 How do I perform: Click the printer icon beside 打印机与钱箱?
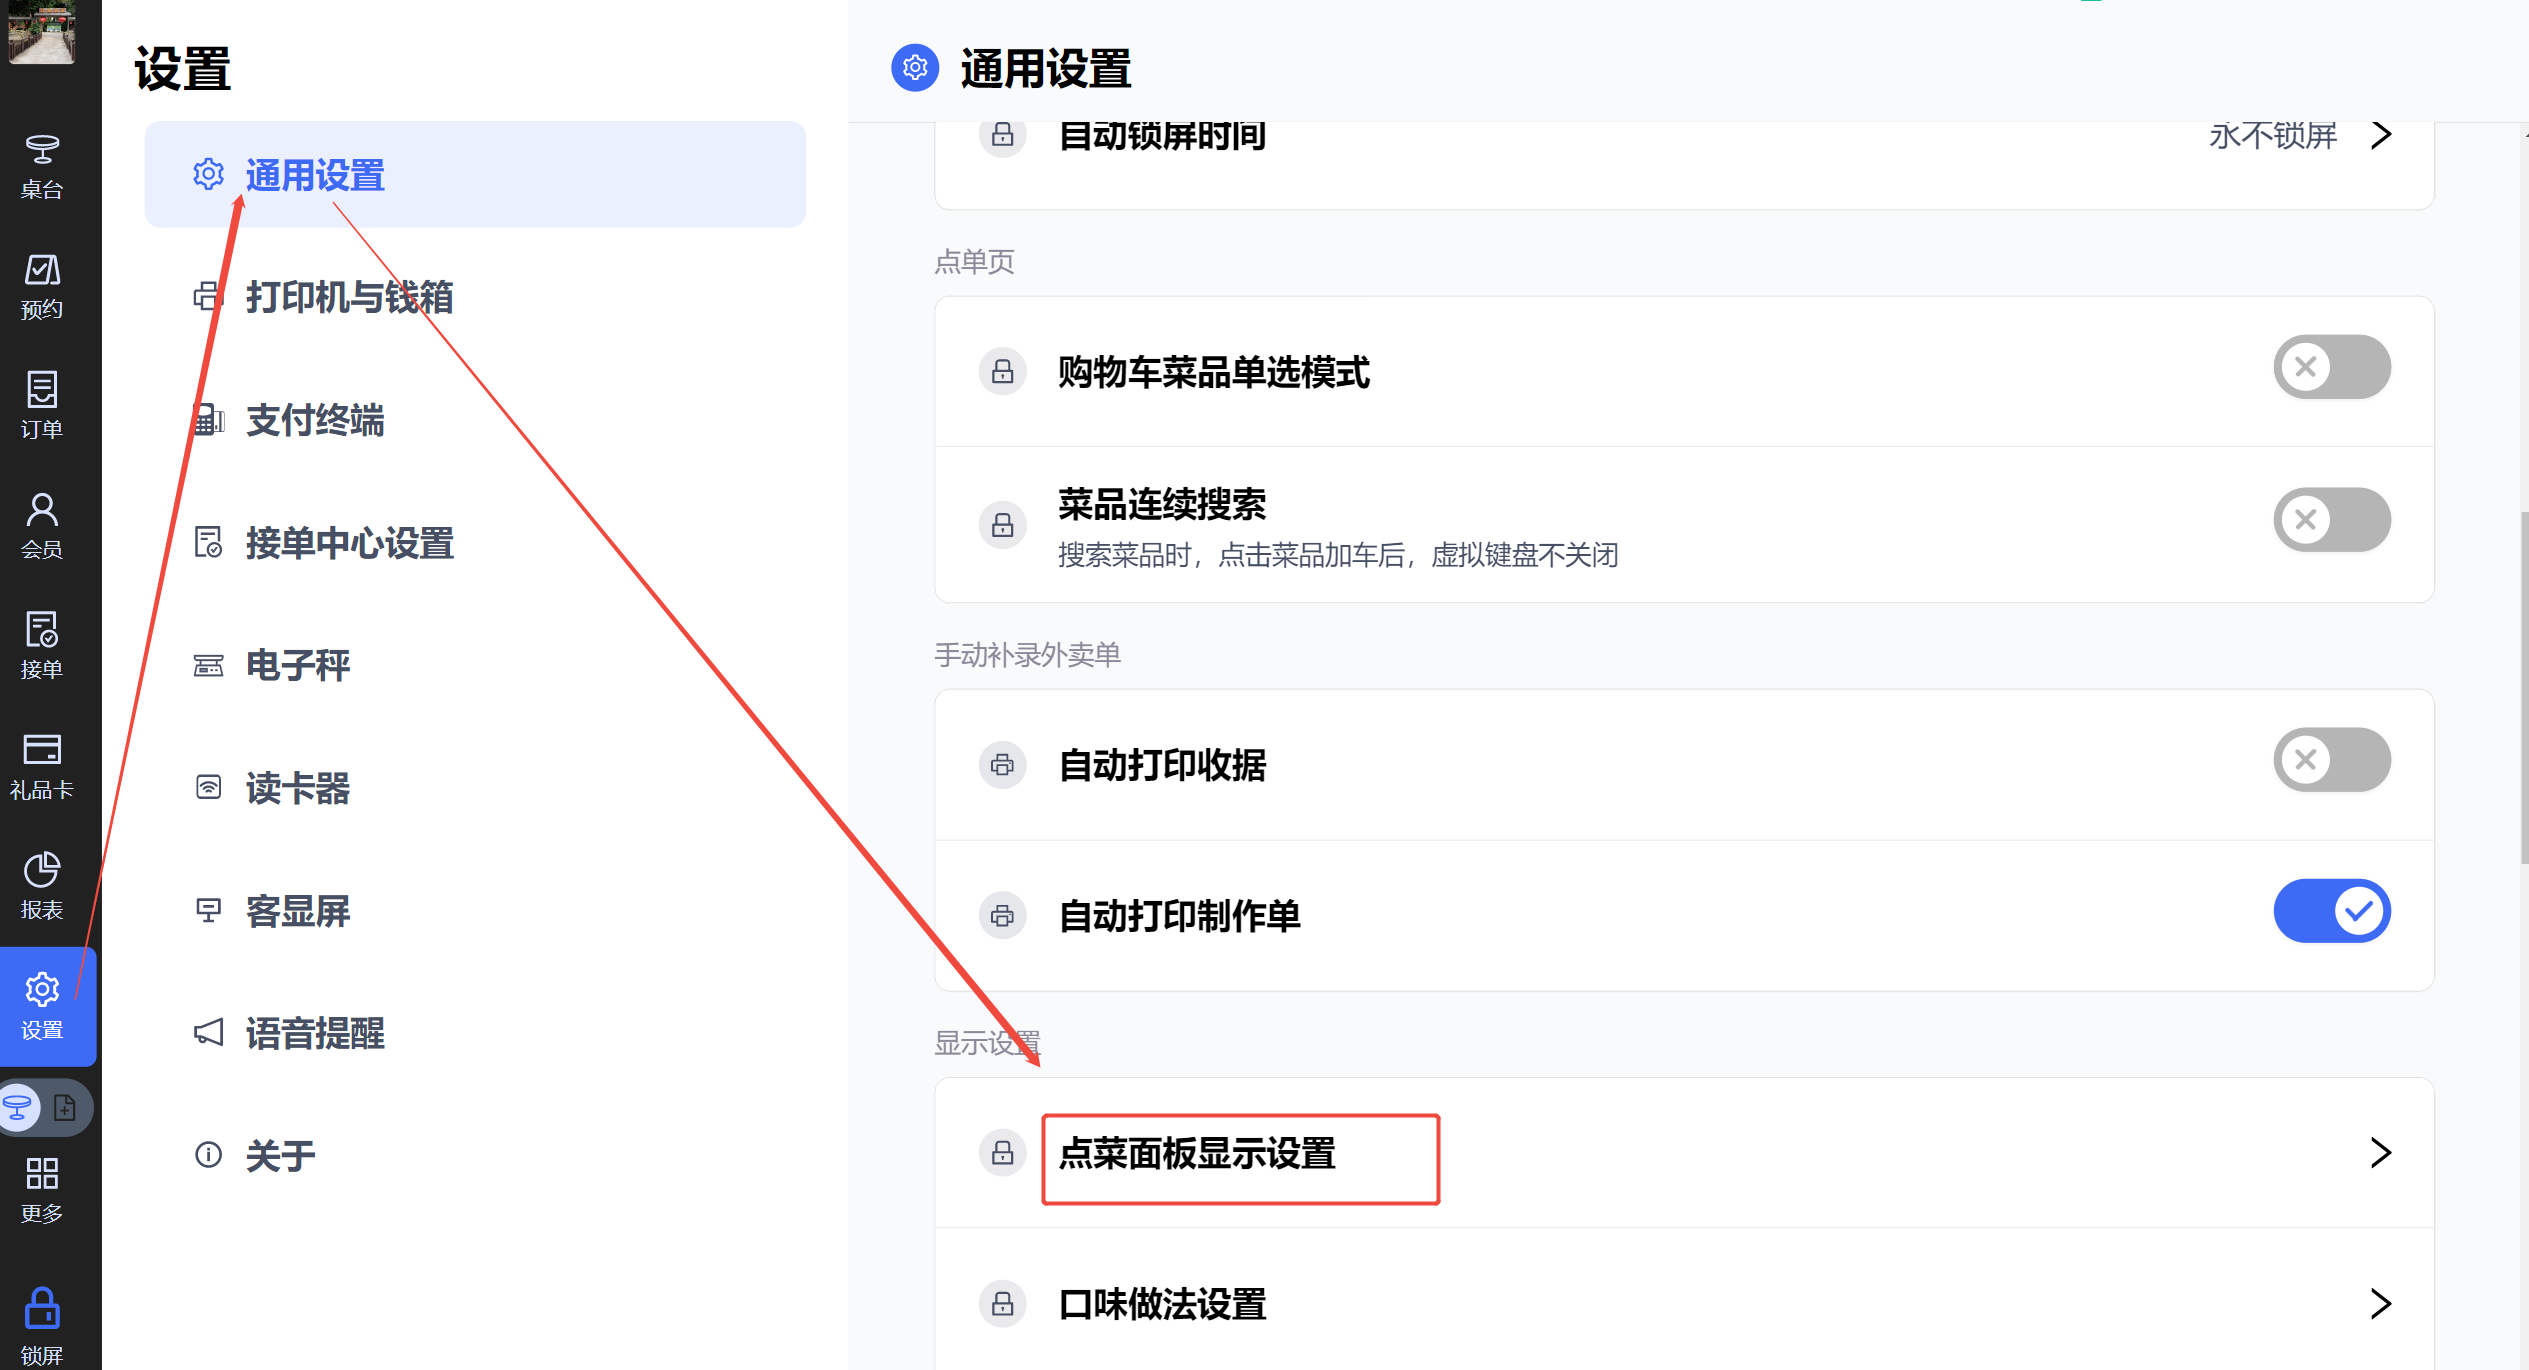coord(208,296)
